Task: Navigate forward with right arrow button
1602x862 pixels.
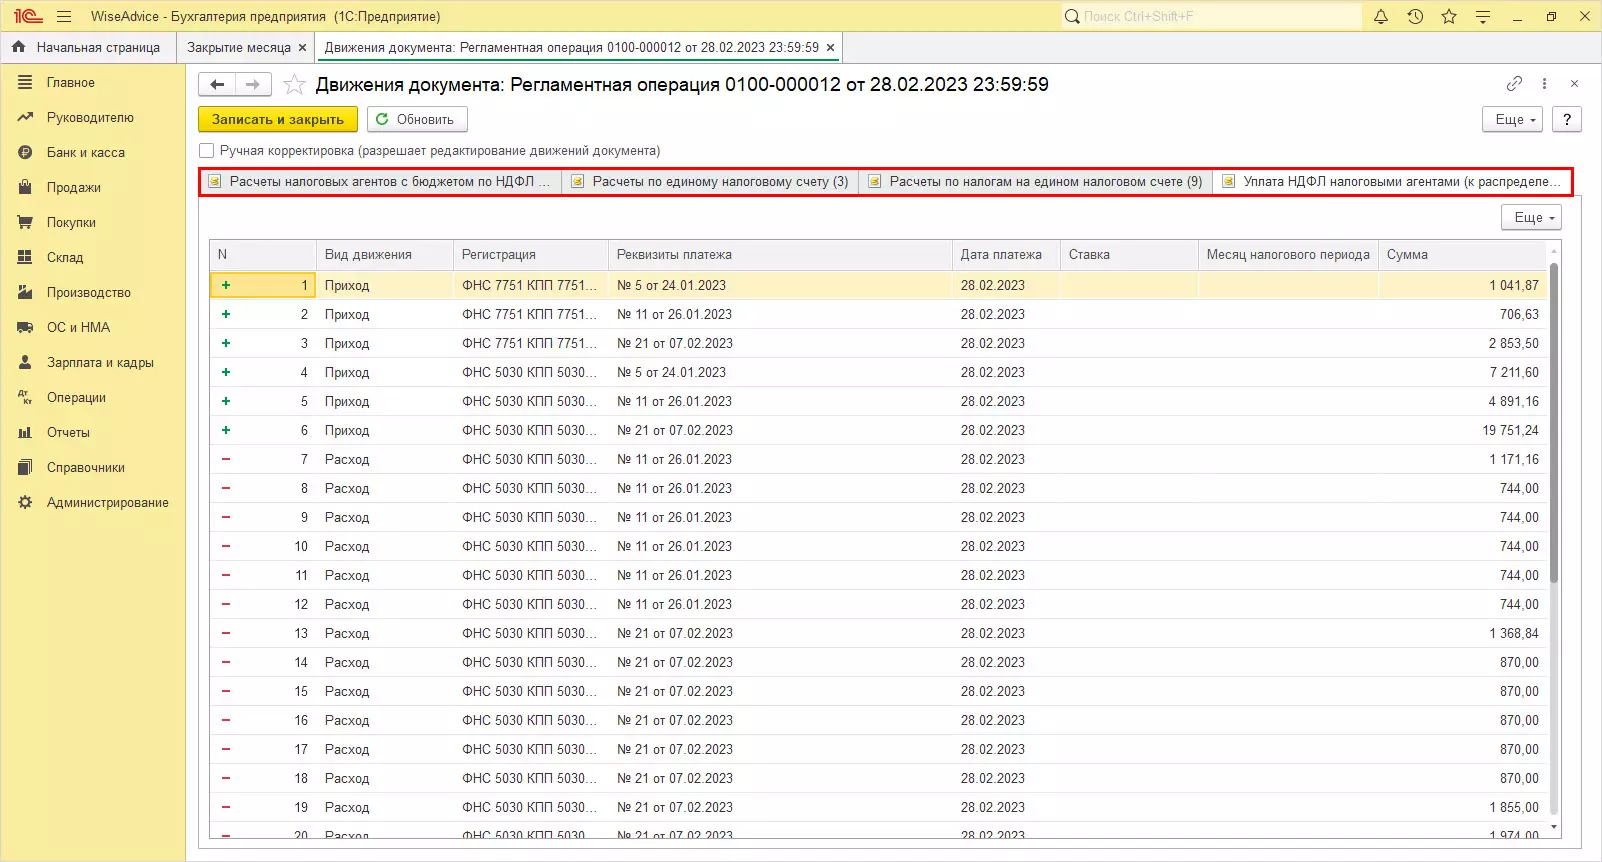Action: (x=253, y=85)
